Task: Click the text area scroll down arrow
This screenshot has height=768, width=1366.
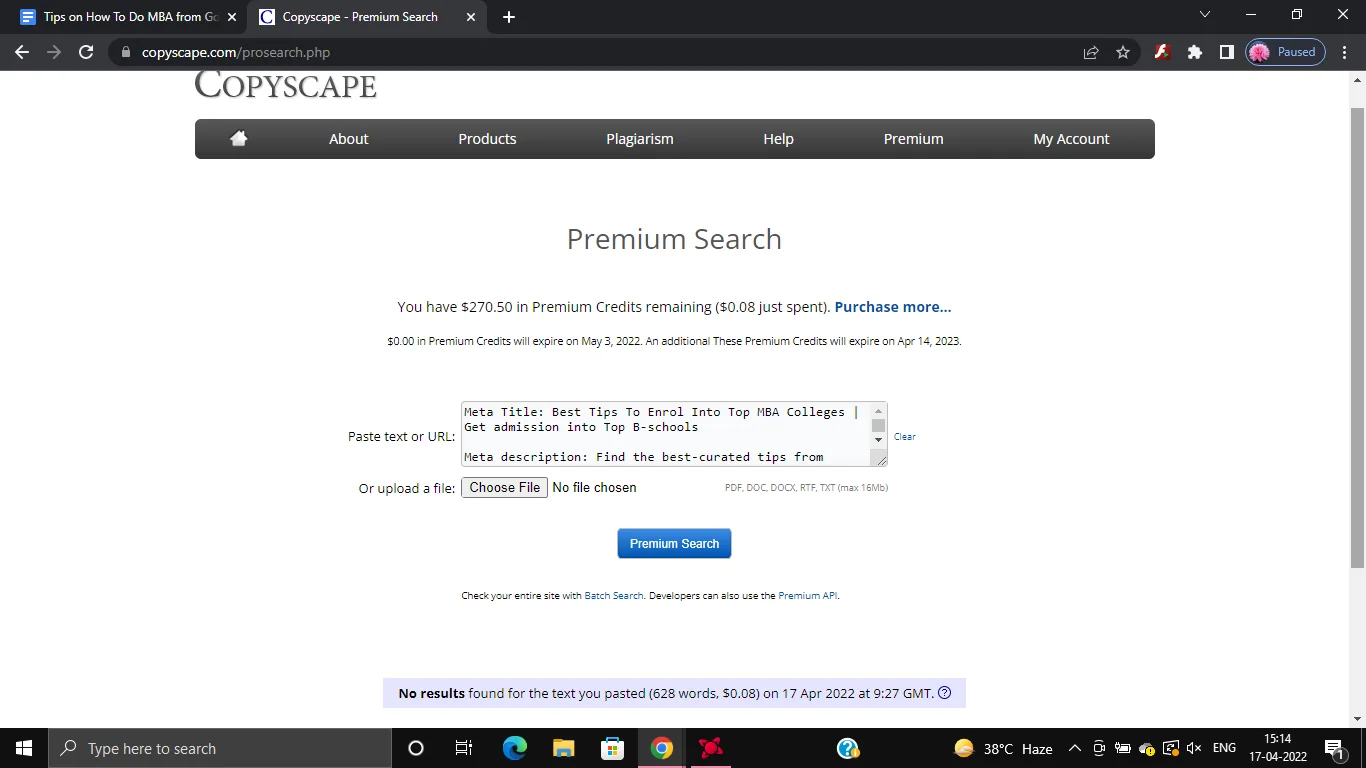Action: click(x=879, y=440)
